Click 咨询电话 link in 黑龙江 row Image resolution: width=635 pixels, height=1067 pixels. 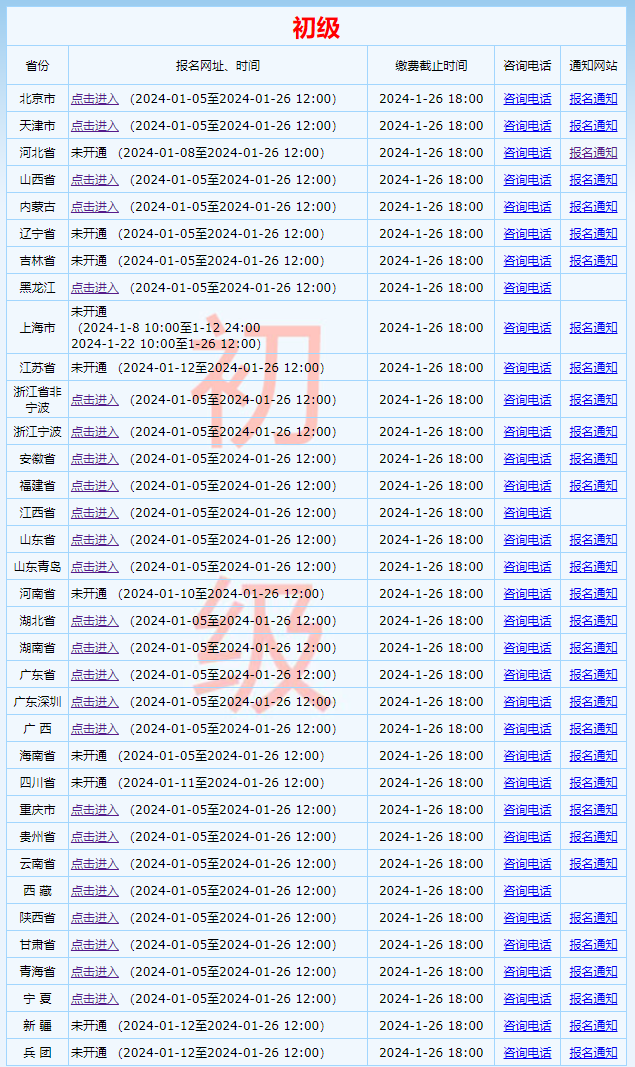pos(527,288)
